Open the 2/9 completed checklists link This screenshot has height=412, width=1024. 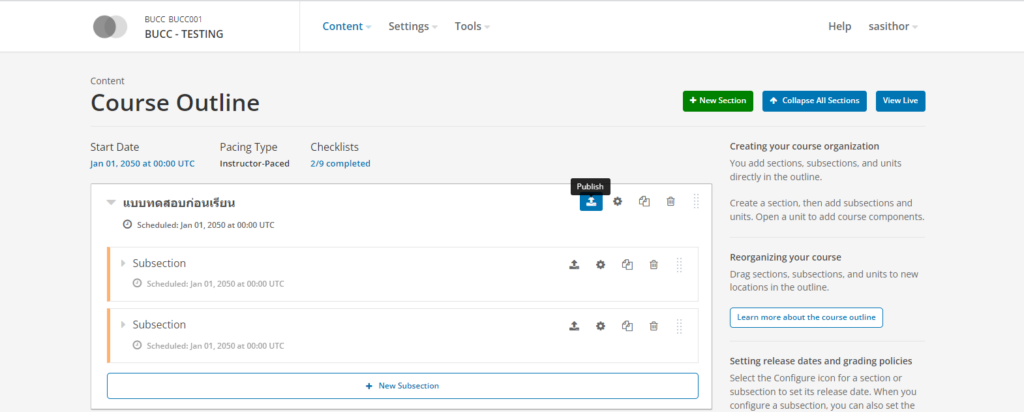pos(340,163)
